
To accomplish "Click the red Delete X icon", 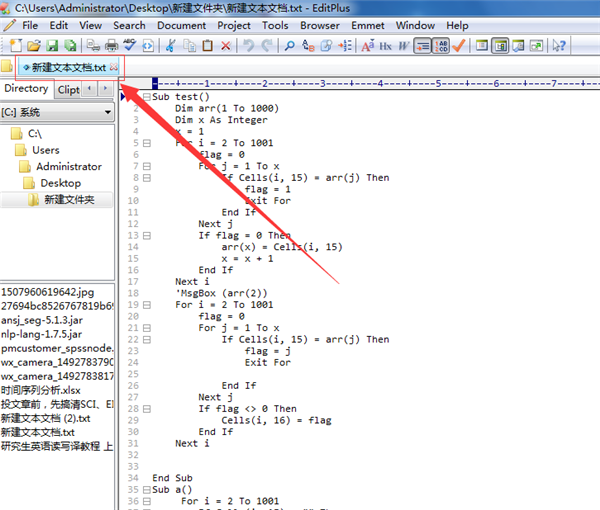I will pos(226,46).
